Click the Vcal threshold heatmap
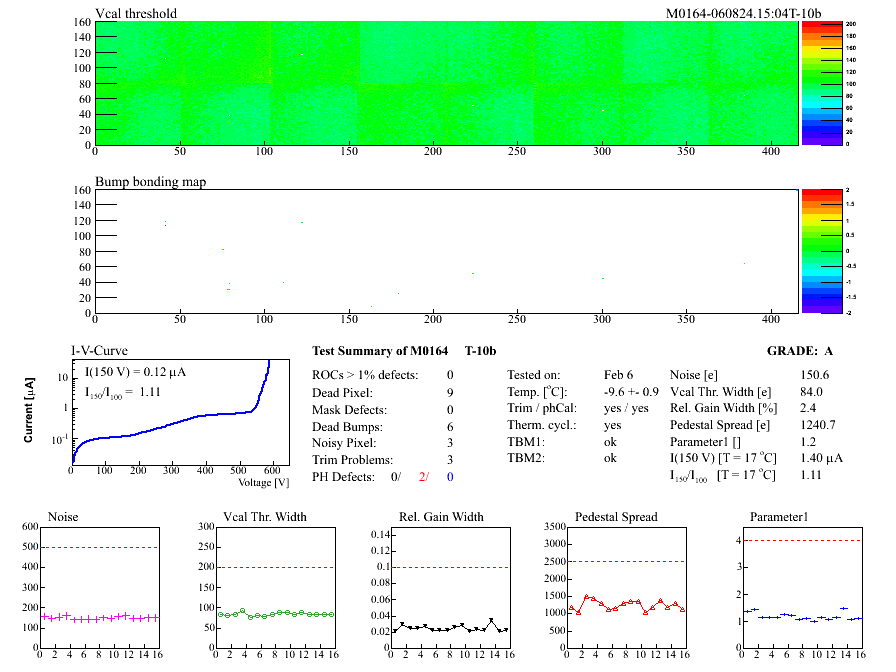The height and width of the screenshot is (672, 896). pos(446,83)
